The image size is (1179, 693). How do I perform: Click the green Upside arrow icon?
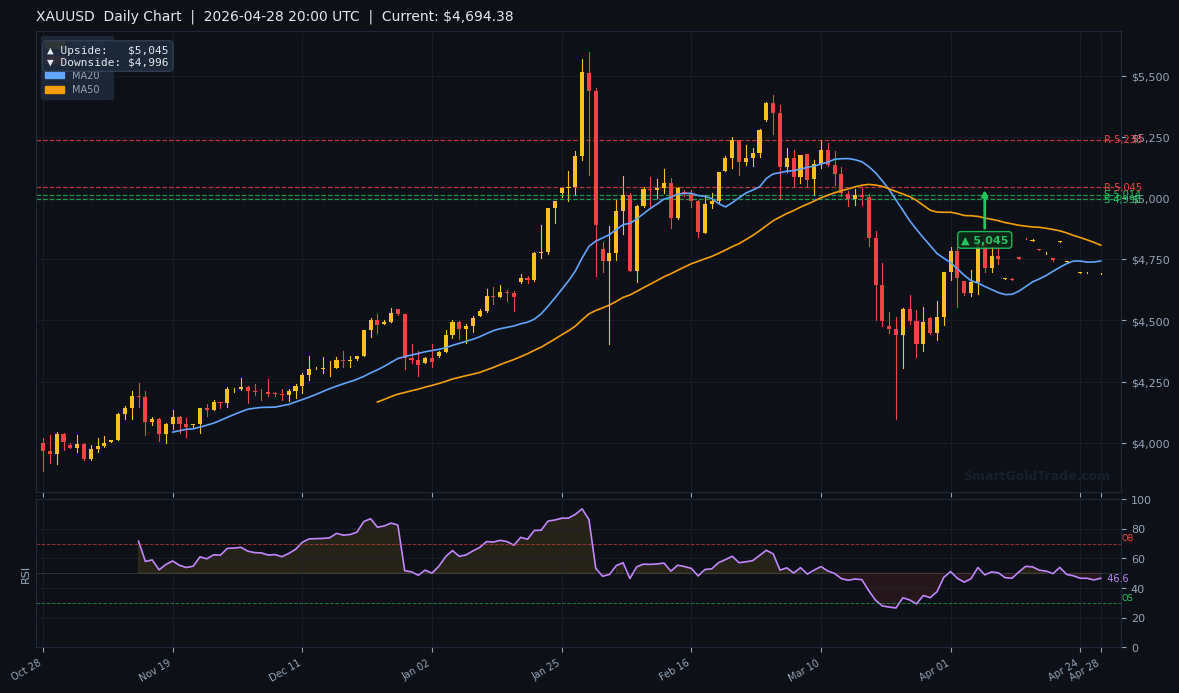[50, 50]
